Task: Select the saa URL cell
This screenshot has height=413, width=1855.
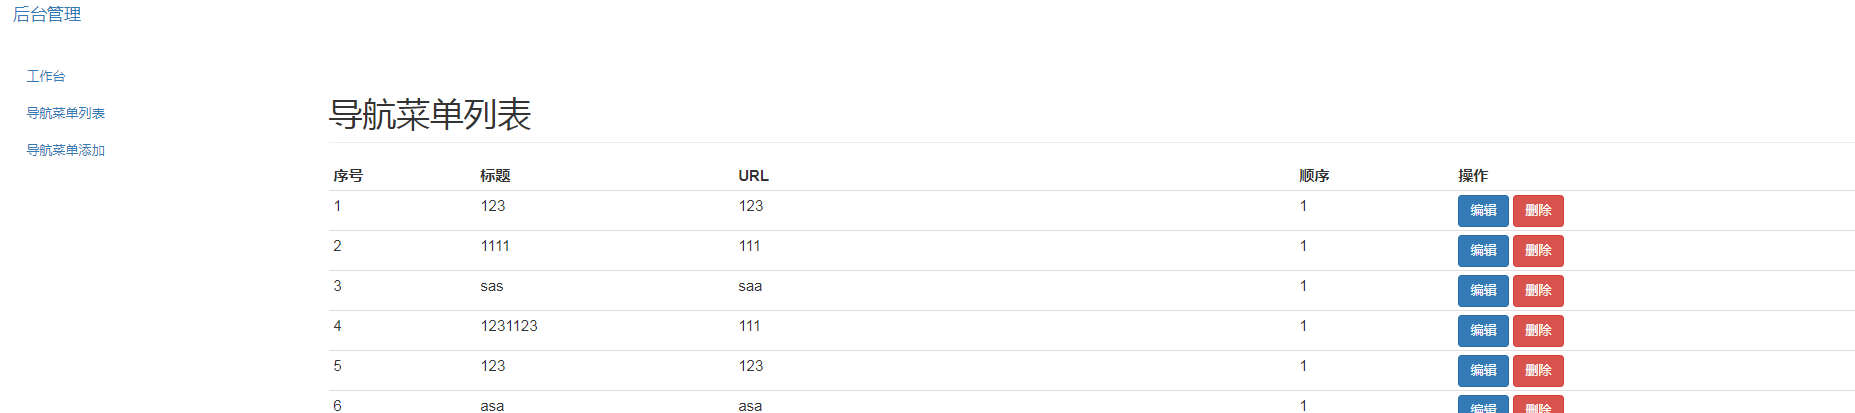Action: pos(750,286)
